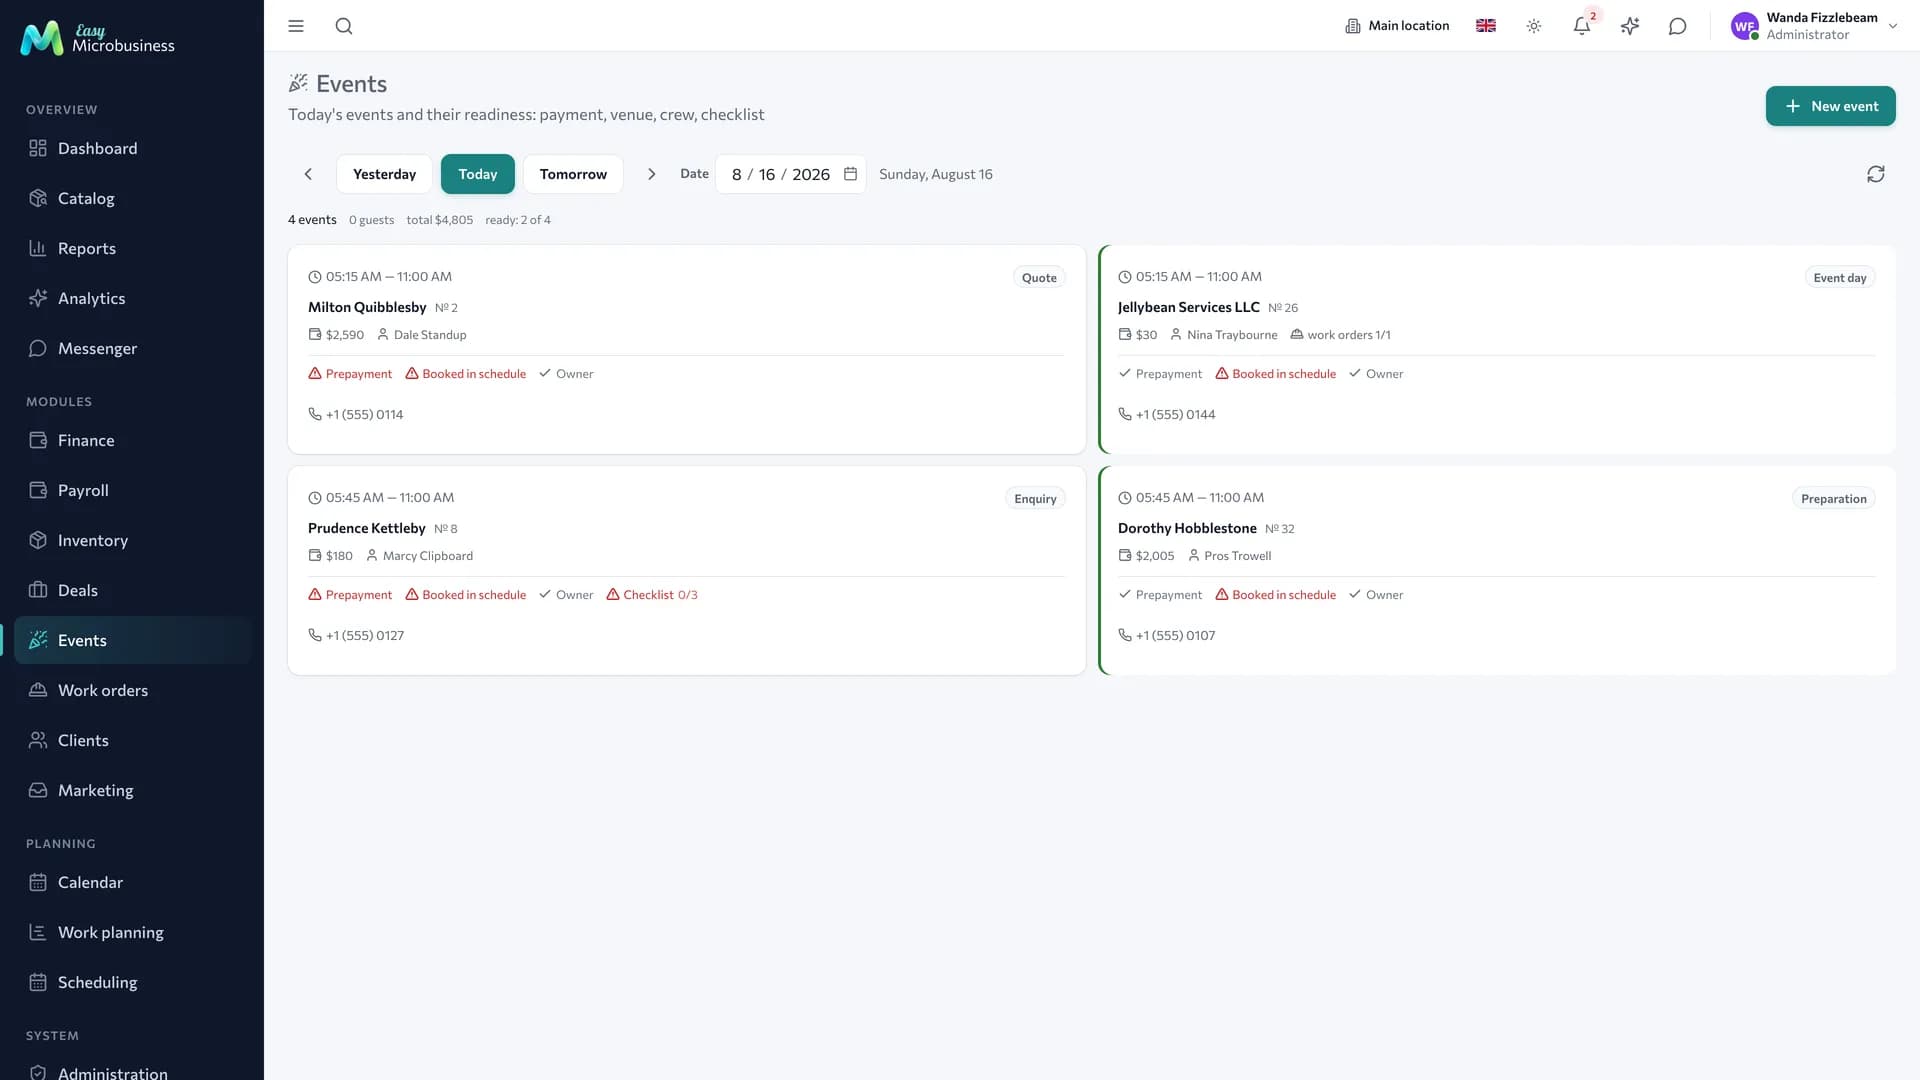
Task: Click the Enquiry status badge
Action: point(1035,499)
